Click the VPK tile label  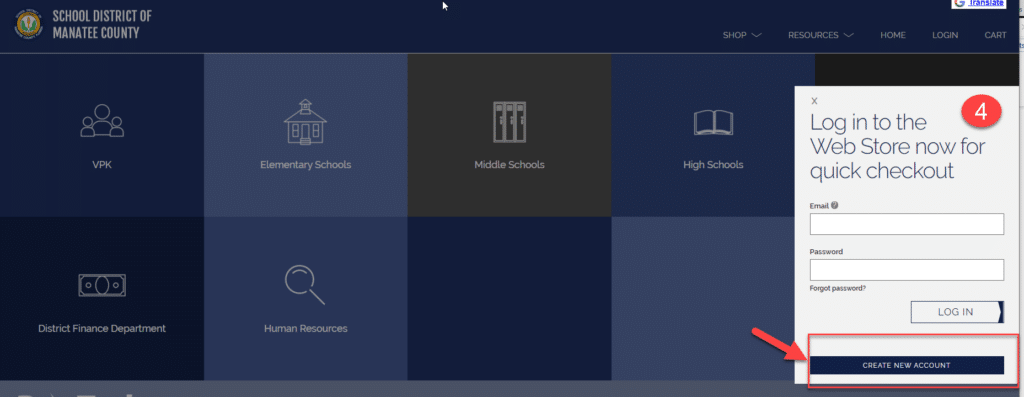(x=102, y=165)
